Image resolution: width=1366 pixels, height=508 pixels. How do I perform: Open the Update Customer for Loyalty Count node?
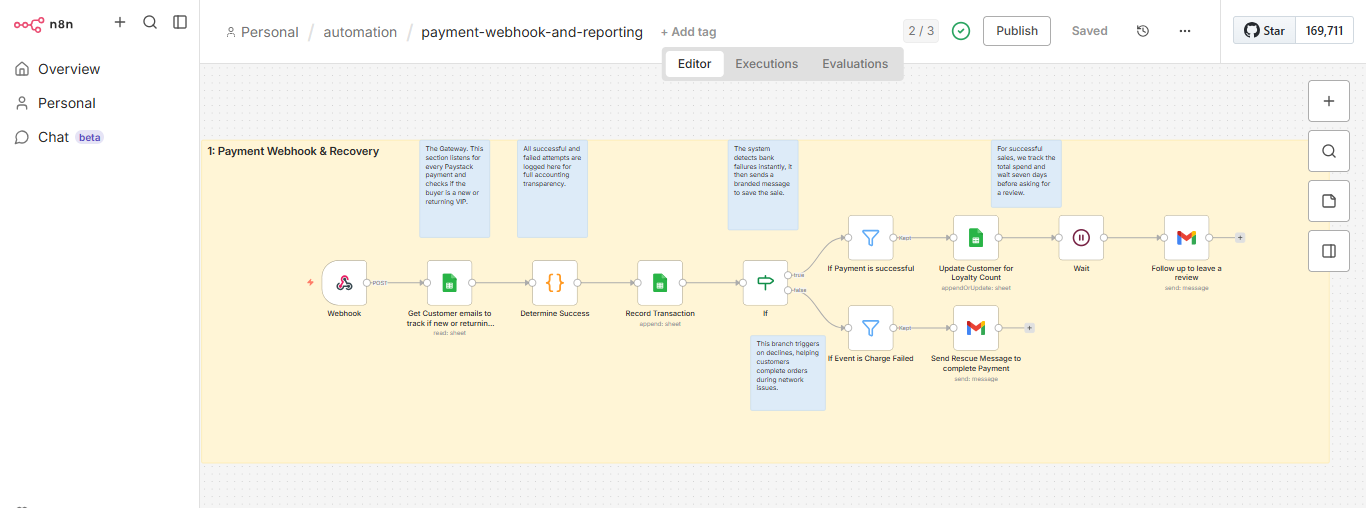coord(975,238)
